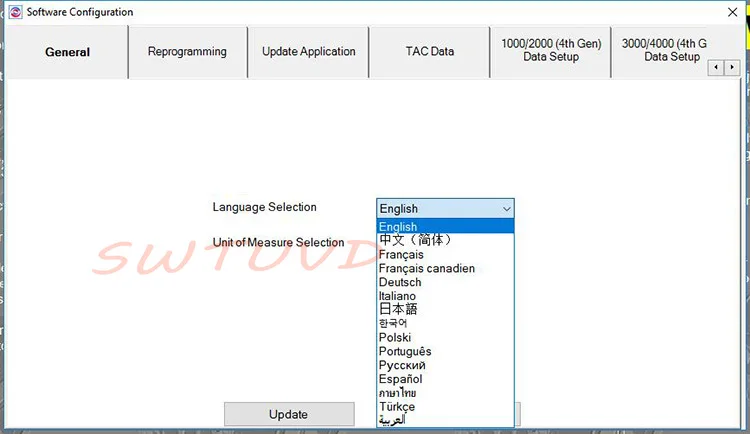Select Français canadien language option
750x434 pixels.
click(x=445, y=268)
